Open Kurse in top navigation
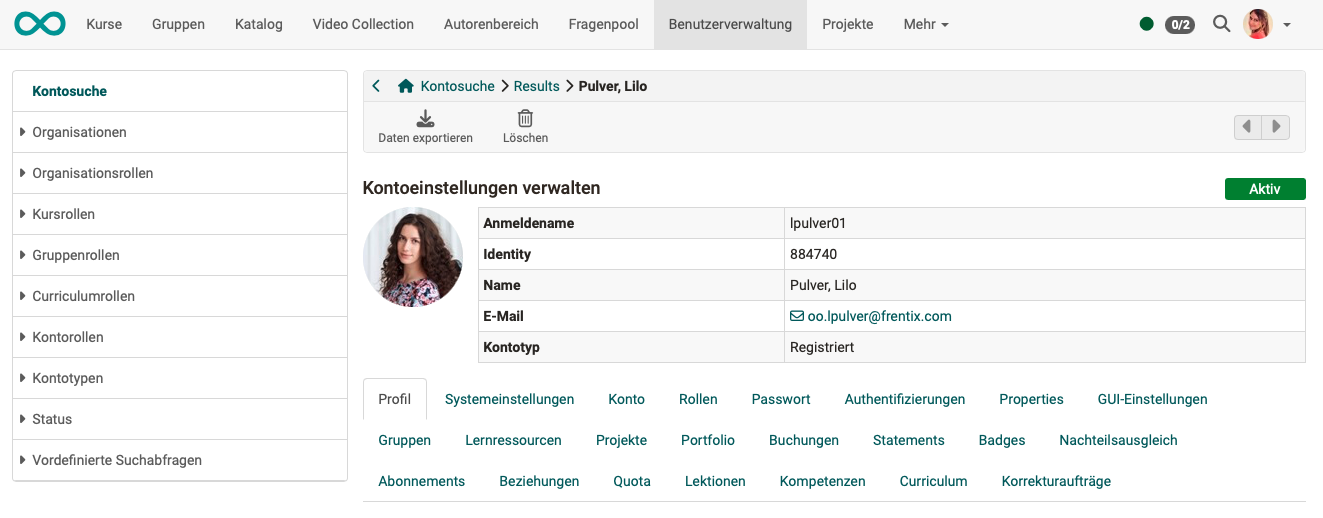 coord(104,24)
